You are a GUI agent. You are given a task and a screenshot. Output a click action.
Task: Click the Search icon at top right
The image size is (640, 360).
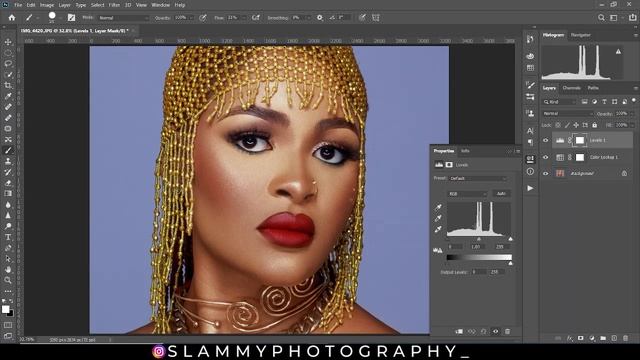601,18
